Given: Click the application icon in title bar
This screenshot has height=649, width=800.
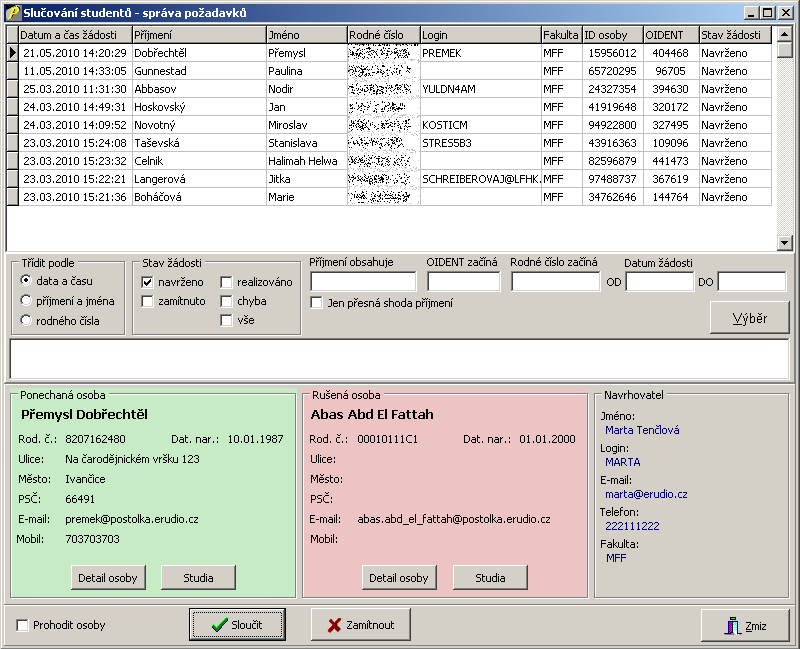Looking at the screenshot, I should pyautogui.click(x=12, y=13).
